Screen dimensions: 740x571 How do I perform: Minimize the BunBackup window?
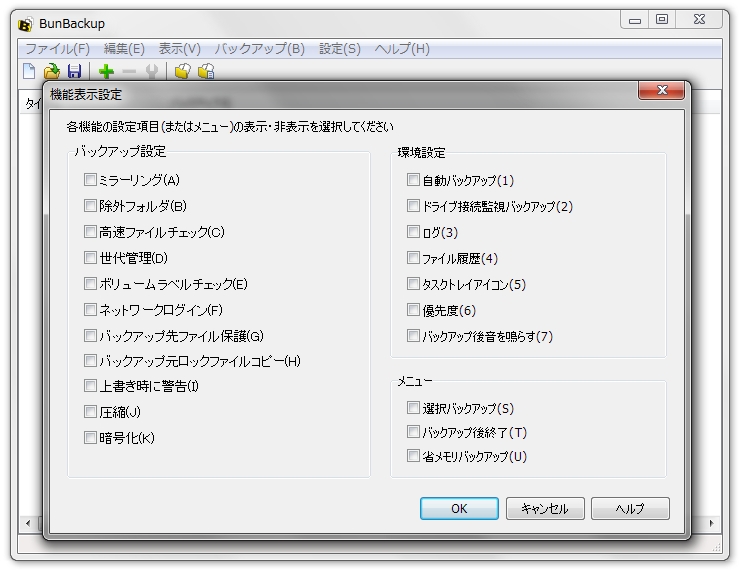(635, 20)
